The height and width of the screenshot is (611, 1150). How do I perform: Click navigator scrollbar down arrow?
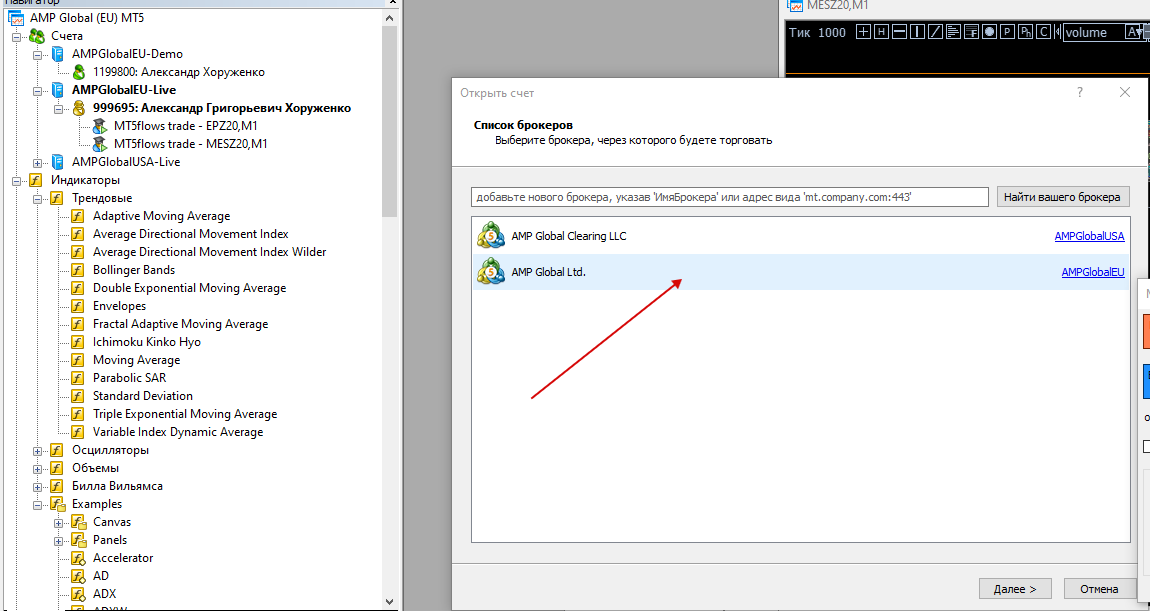[390, 602]
